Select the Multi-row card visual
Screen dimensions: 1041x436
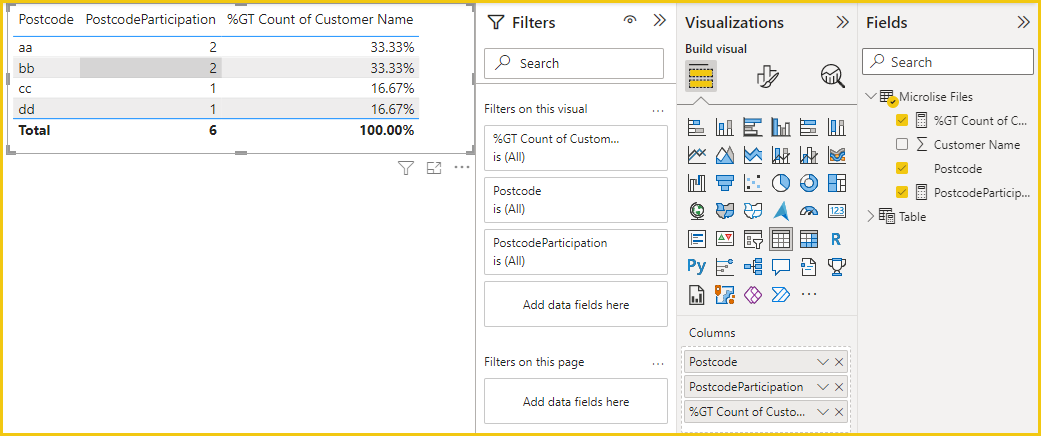pos(696,239)
